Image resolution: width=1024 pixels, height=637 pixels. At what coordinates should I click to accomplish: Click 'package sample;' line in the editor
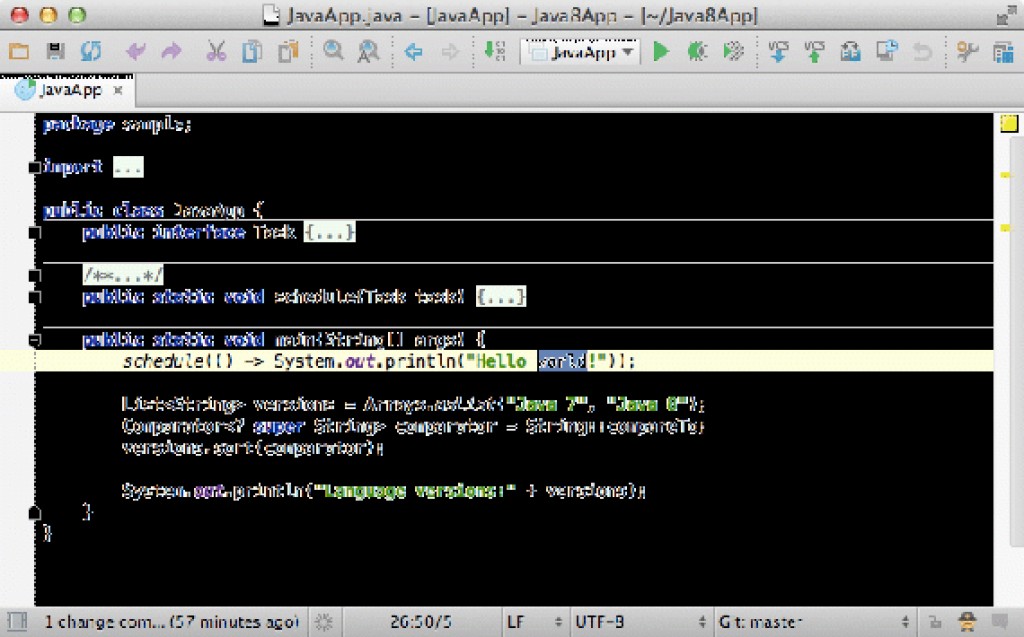[117, 124]
